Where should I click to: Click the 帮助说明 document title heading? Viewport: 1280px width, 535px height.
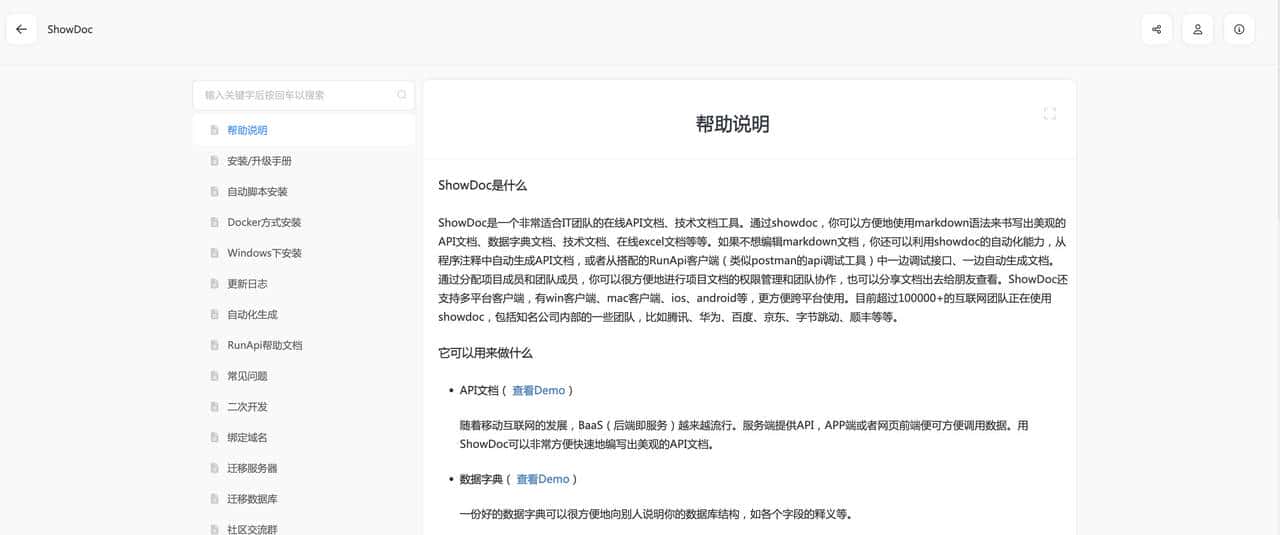tap(732, 124)
